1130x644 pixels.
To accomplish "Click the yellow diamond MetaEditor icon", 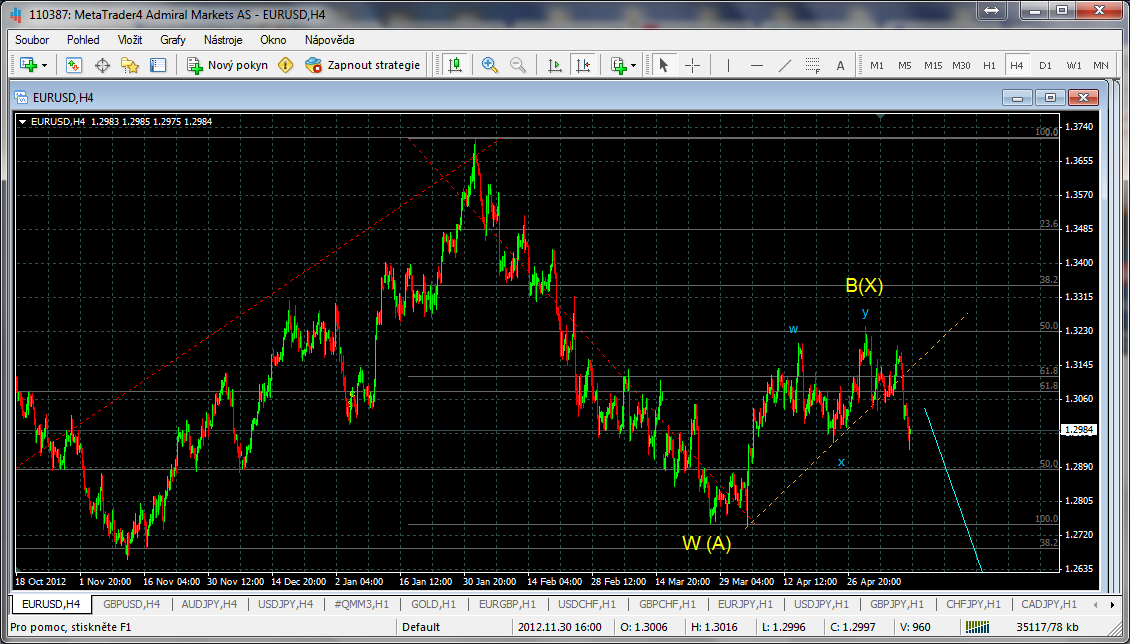I will 286,65.
